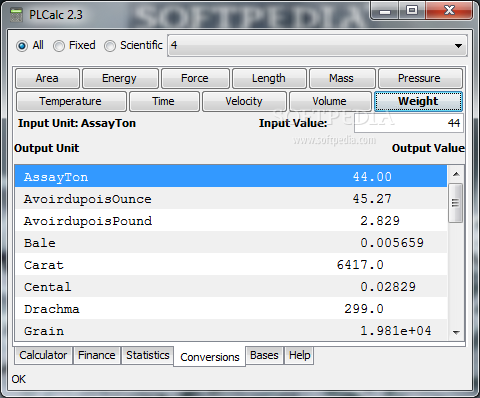Choose the Area conversion category
Image resolution: width=480 pixels, height=398 pixels.
pos(47,78)
